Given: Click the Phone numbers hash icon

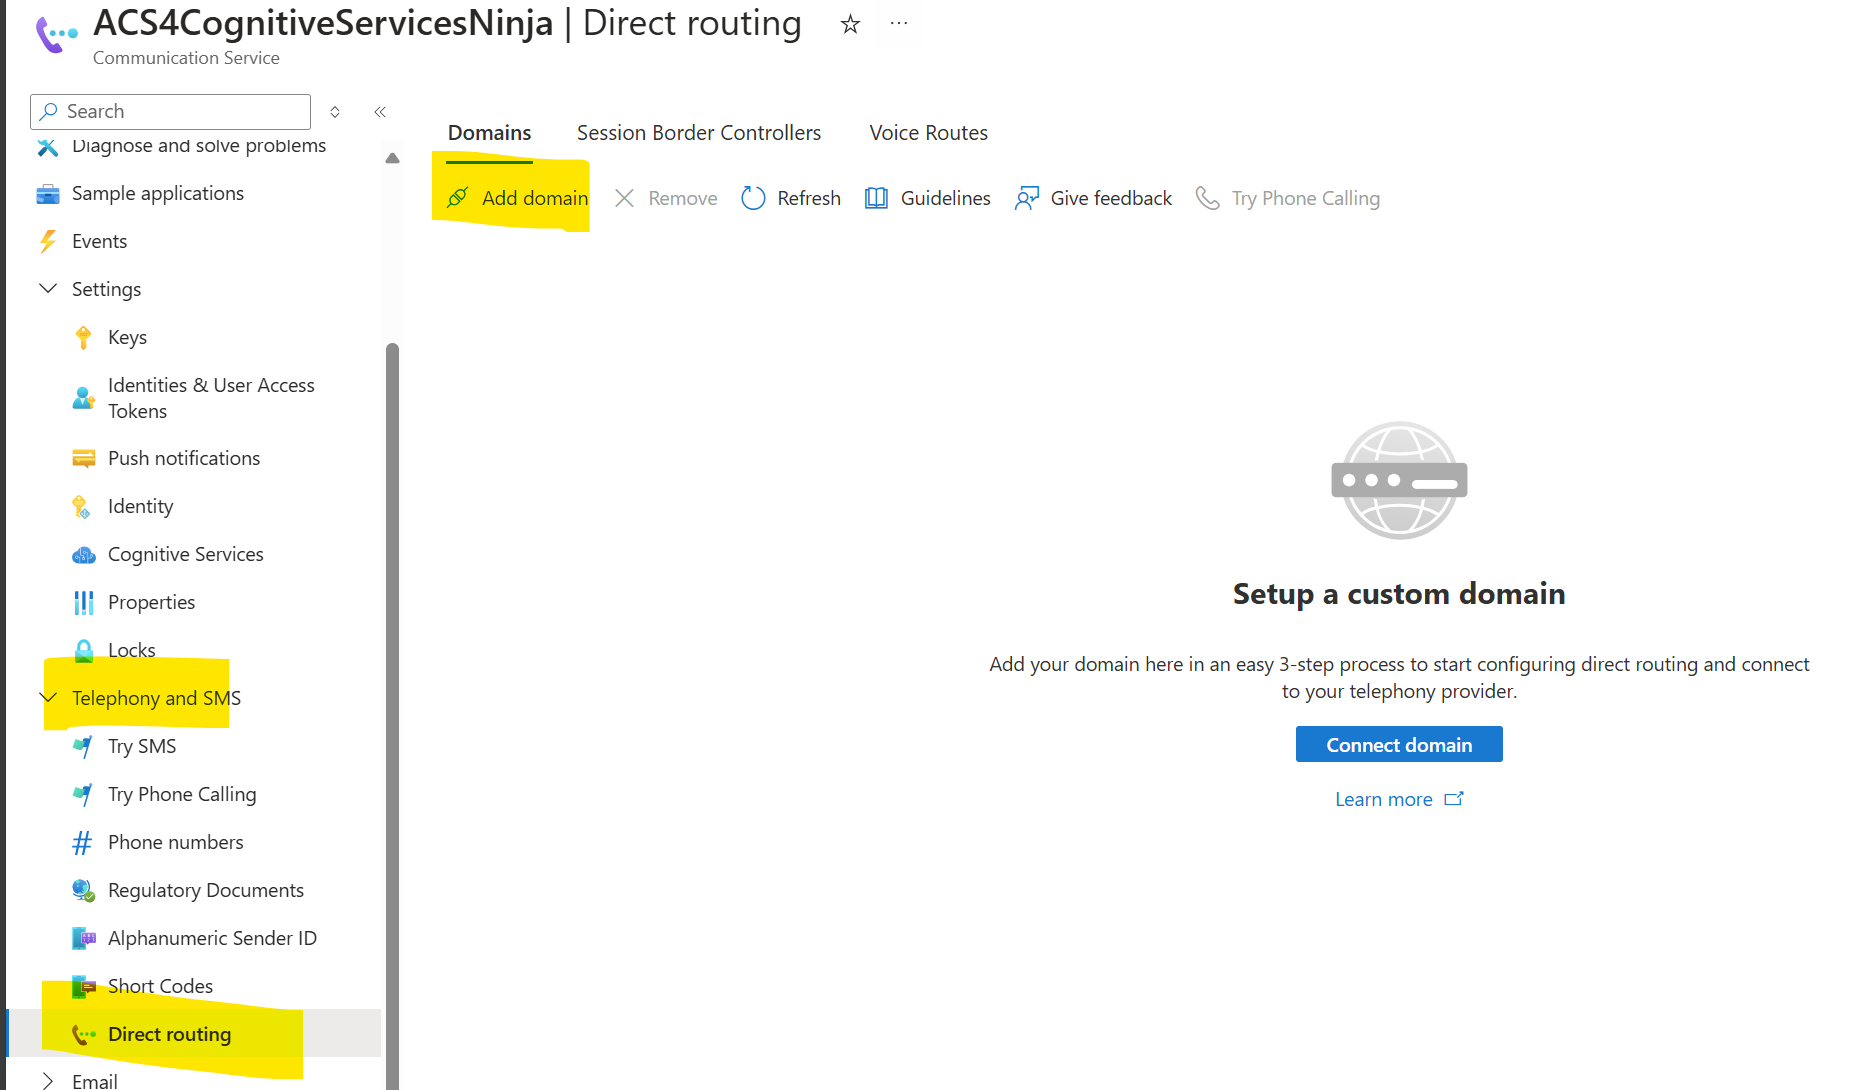Looking at the screenshot, I should [83, 843].
